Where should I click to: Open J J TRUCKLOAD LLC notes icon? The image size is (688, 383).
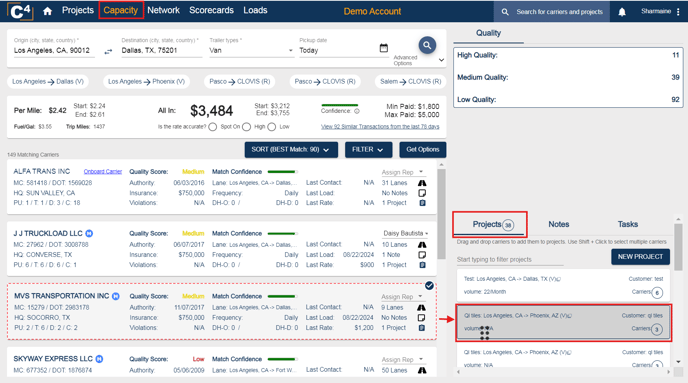click(422, 255)
